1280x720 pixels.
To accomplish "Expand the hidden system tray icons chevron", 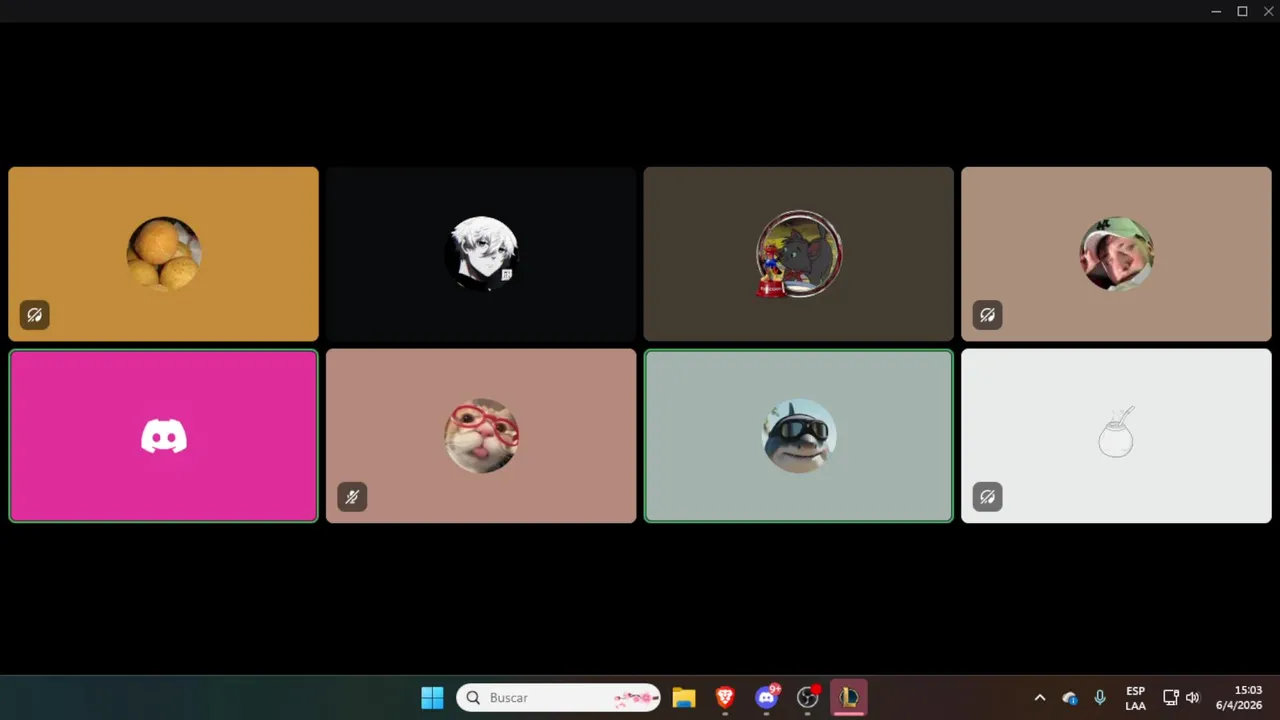I will (1039, 698).
